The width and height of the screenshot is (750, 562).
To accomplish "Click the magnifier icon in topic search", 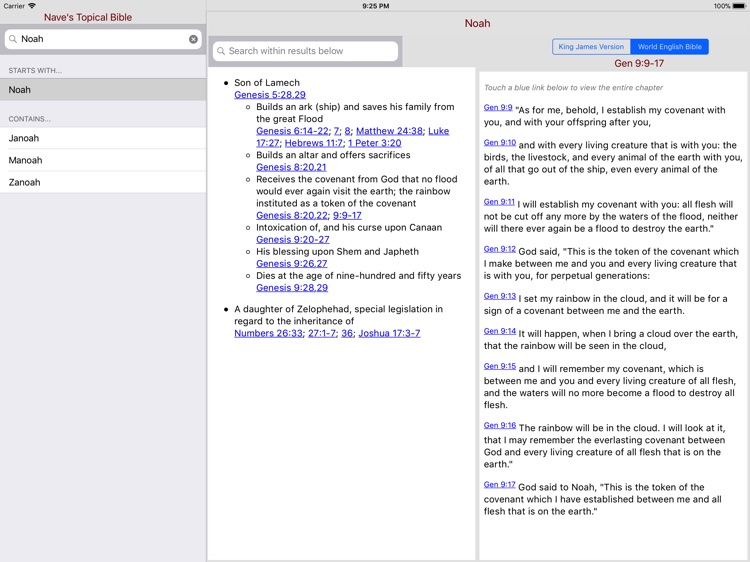I will (x=13, y=39).
